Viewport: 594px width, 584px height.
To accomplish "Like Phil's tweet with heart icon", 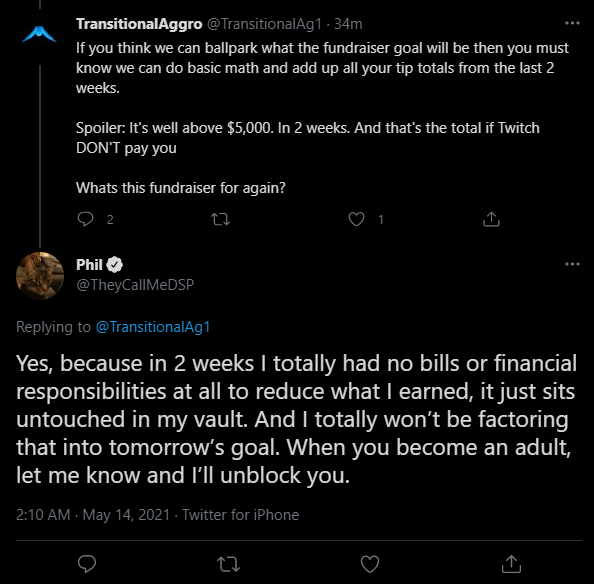I will tap(370, 564).
